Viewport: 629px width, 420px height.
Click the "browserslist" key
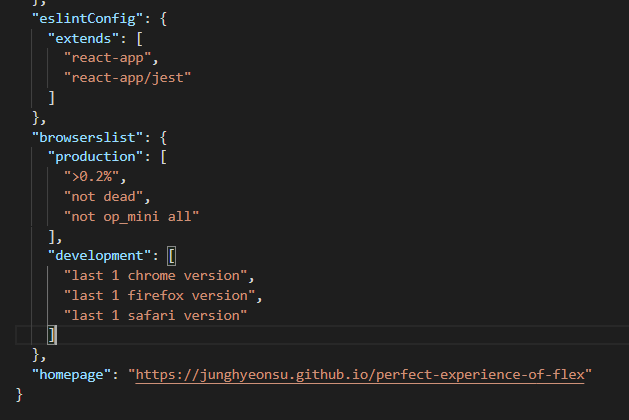(87, 138)
